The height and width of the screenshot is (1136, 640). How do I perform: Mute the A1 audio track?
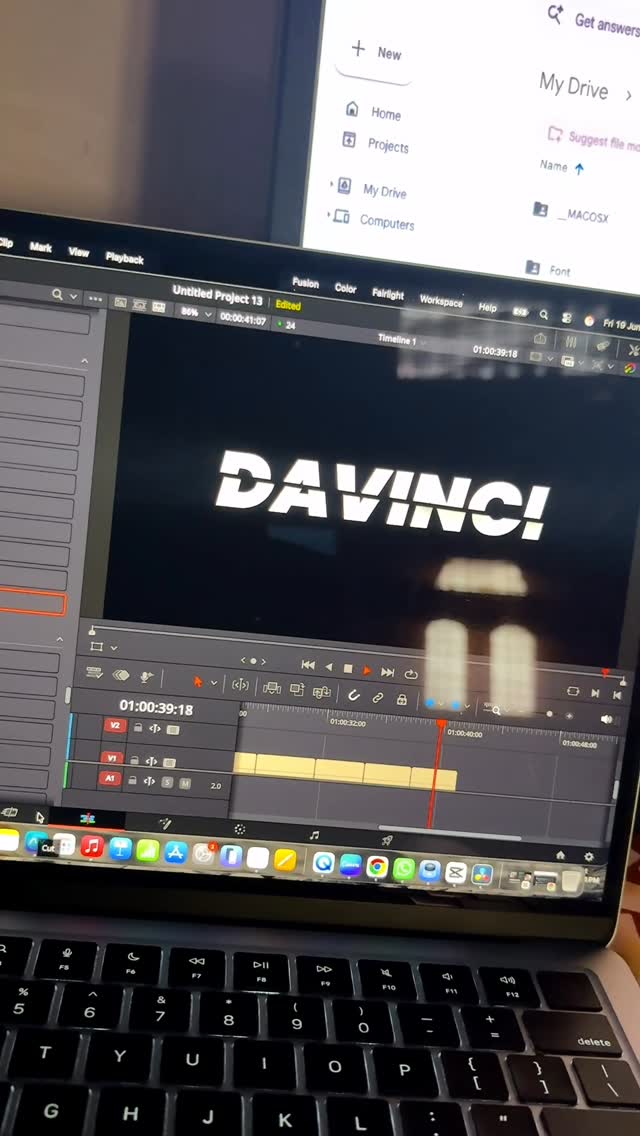pyautogui.click(x=185, y=784)
